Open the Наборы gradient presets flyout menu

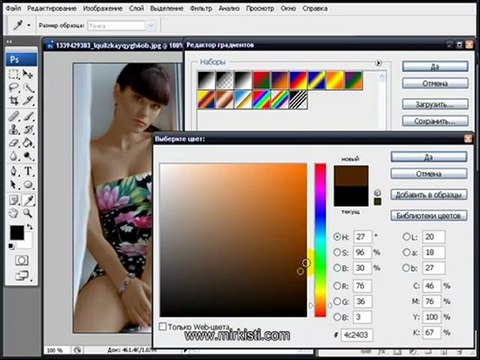pyautogui.click(x=378, y=63)
